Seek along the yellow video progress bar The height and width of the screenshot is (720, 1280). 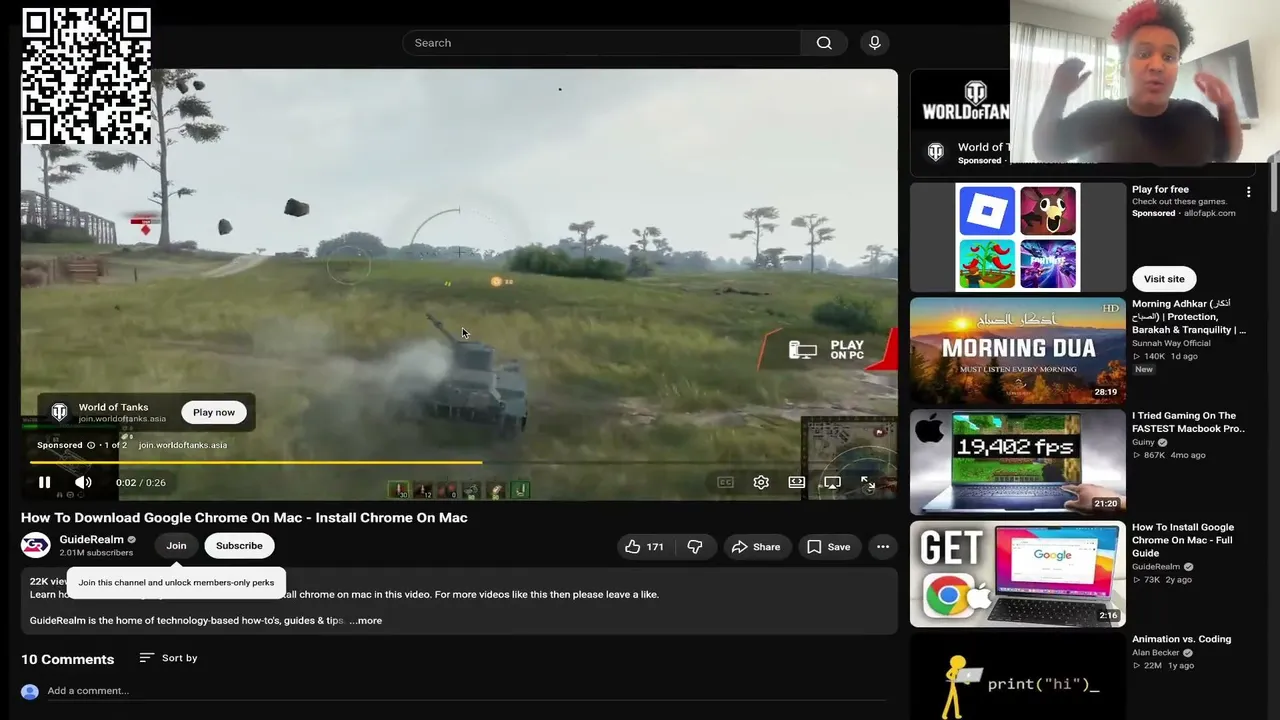pyautogui.click(x=459, y=462)
